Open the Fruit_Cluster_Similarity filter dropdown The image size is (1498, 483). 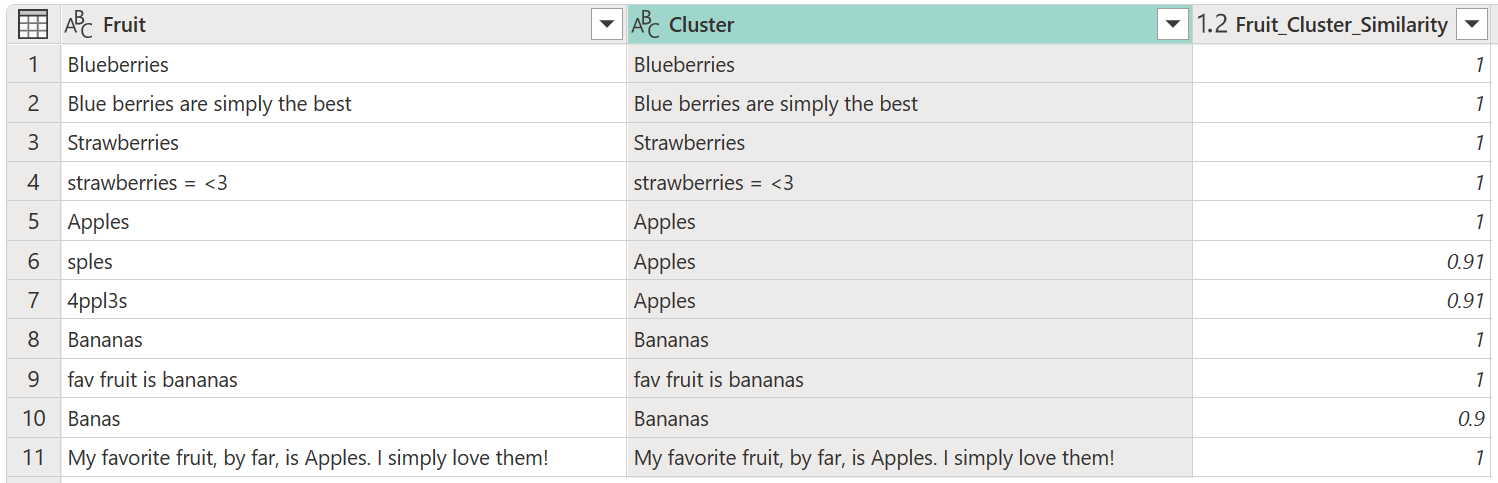[1470, 25]
